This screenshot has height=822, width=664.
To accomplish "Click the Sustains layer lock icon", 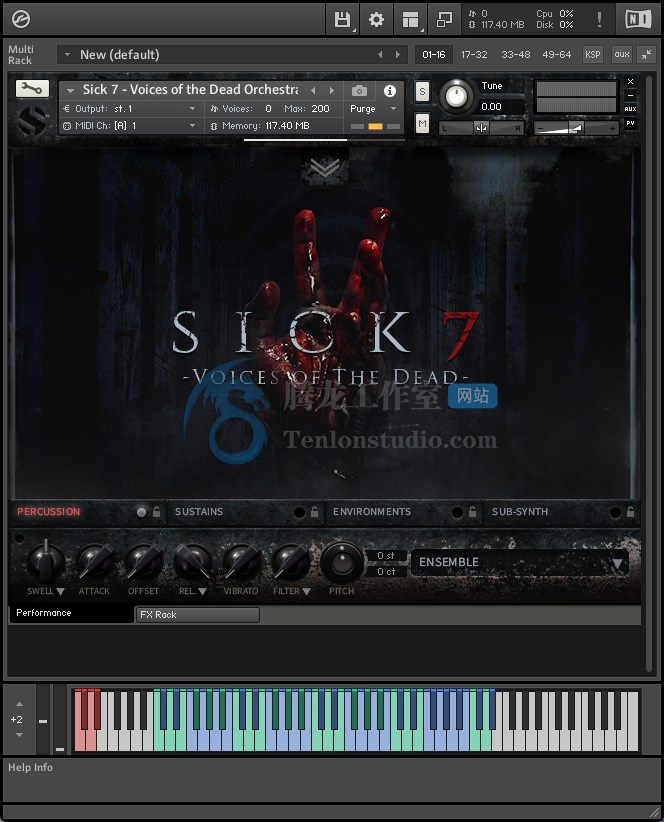I will tap(314, 512).
